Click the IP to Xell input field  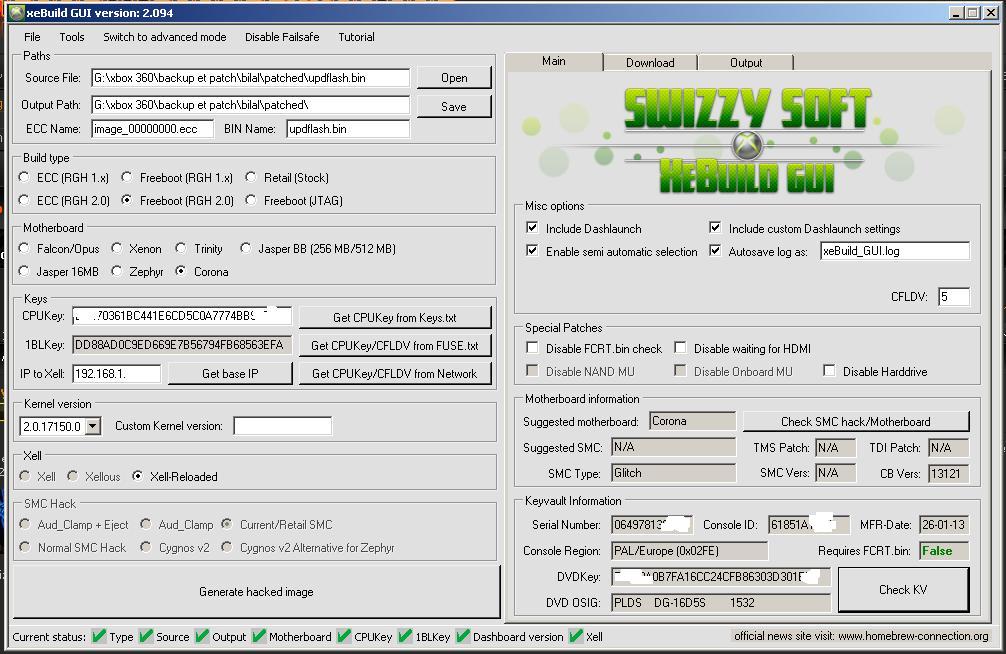116,374
